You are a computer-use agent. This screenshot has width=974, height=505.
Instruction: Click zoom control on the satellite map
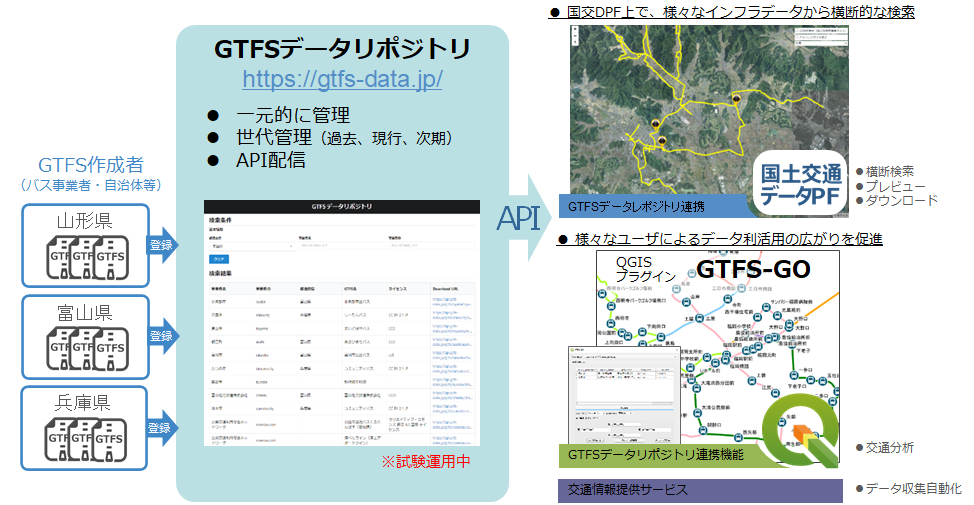tap(575, 35)
